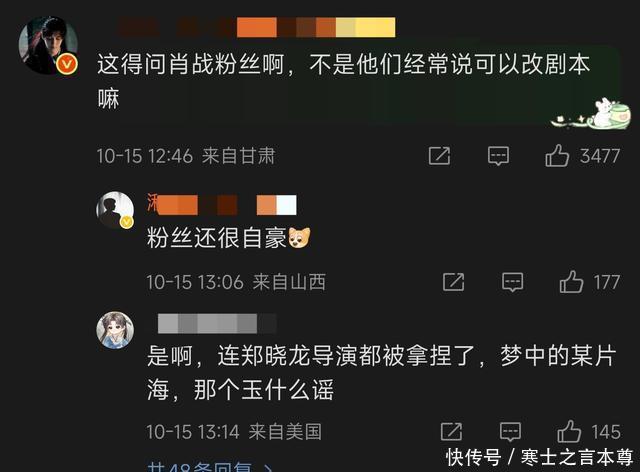This screenshot has width=640, height=472.
Task: Open reply box for 山西 comment
Action: [x=513, y=282]
